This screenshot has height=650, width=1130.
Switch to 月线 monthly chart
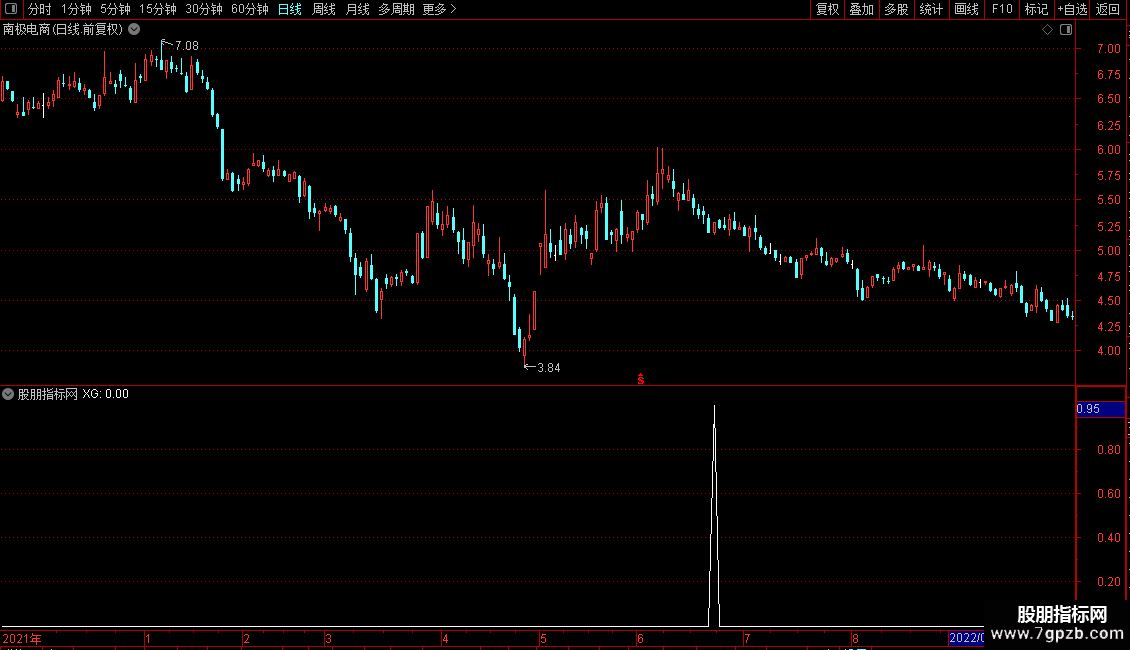pos(357,9)
